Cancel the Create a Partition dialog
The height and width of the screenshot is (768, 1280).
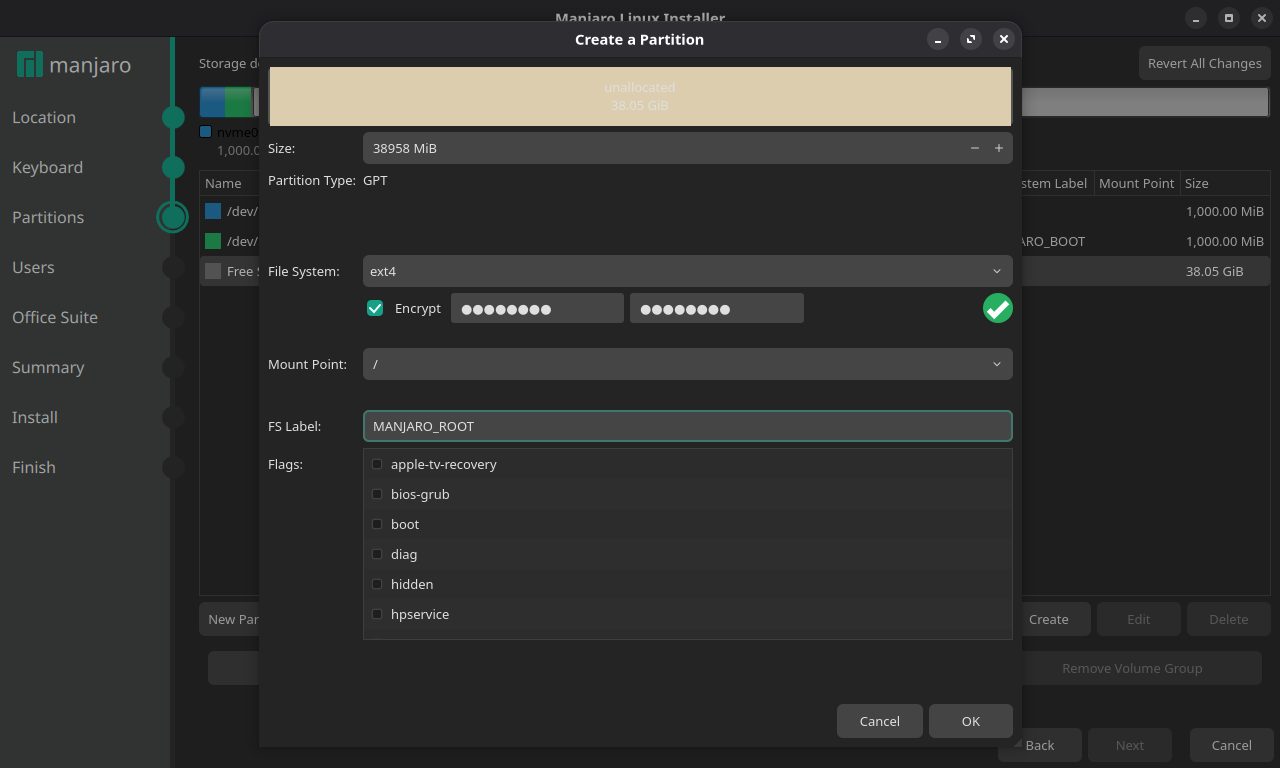coord(879,721)
